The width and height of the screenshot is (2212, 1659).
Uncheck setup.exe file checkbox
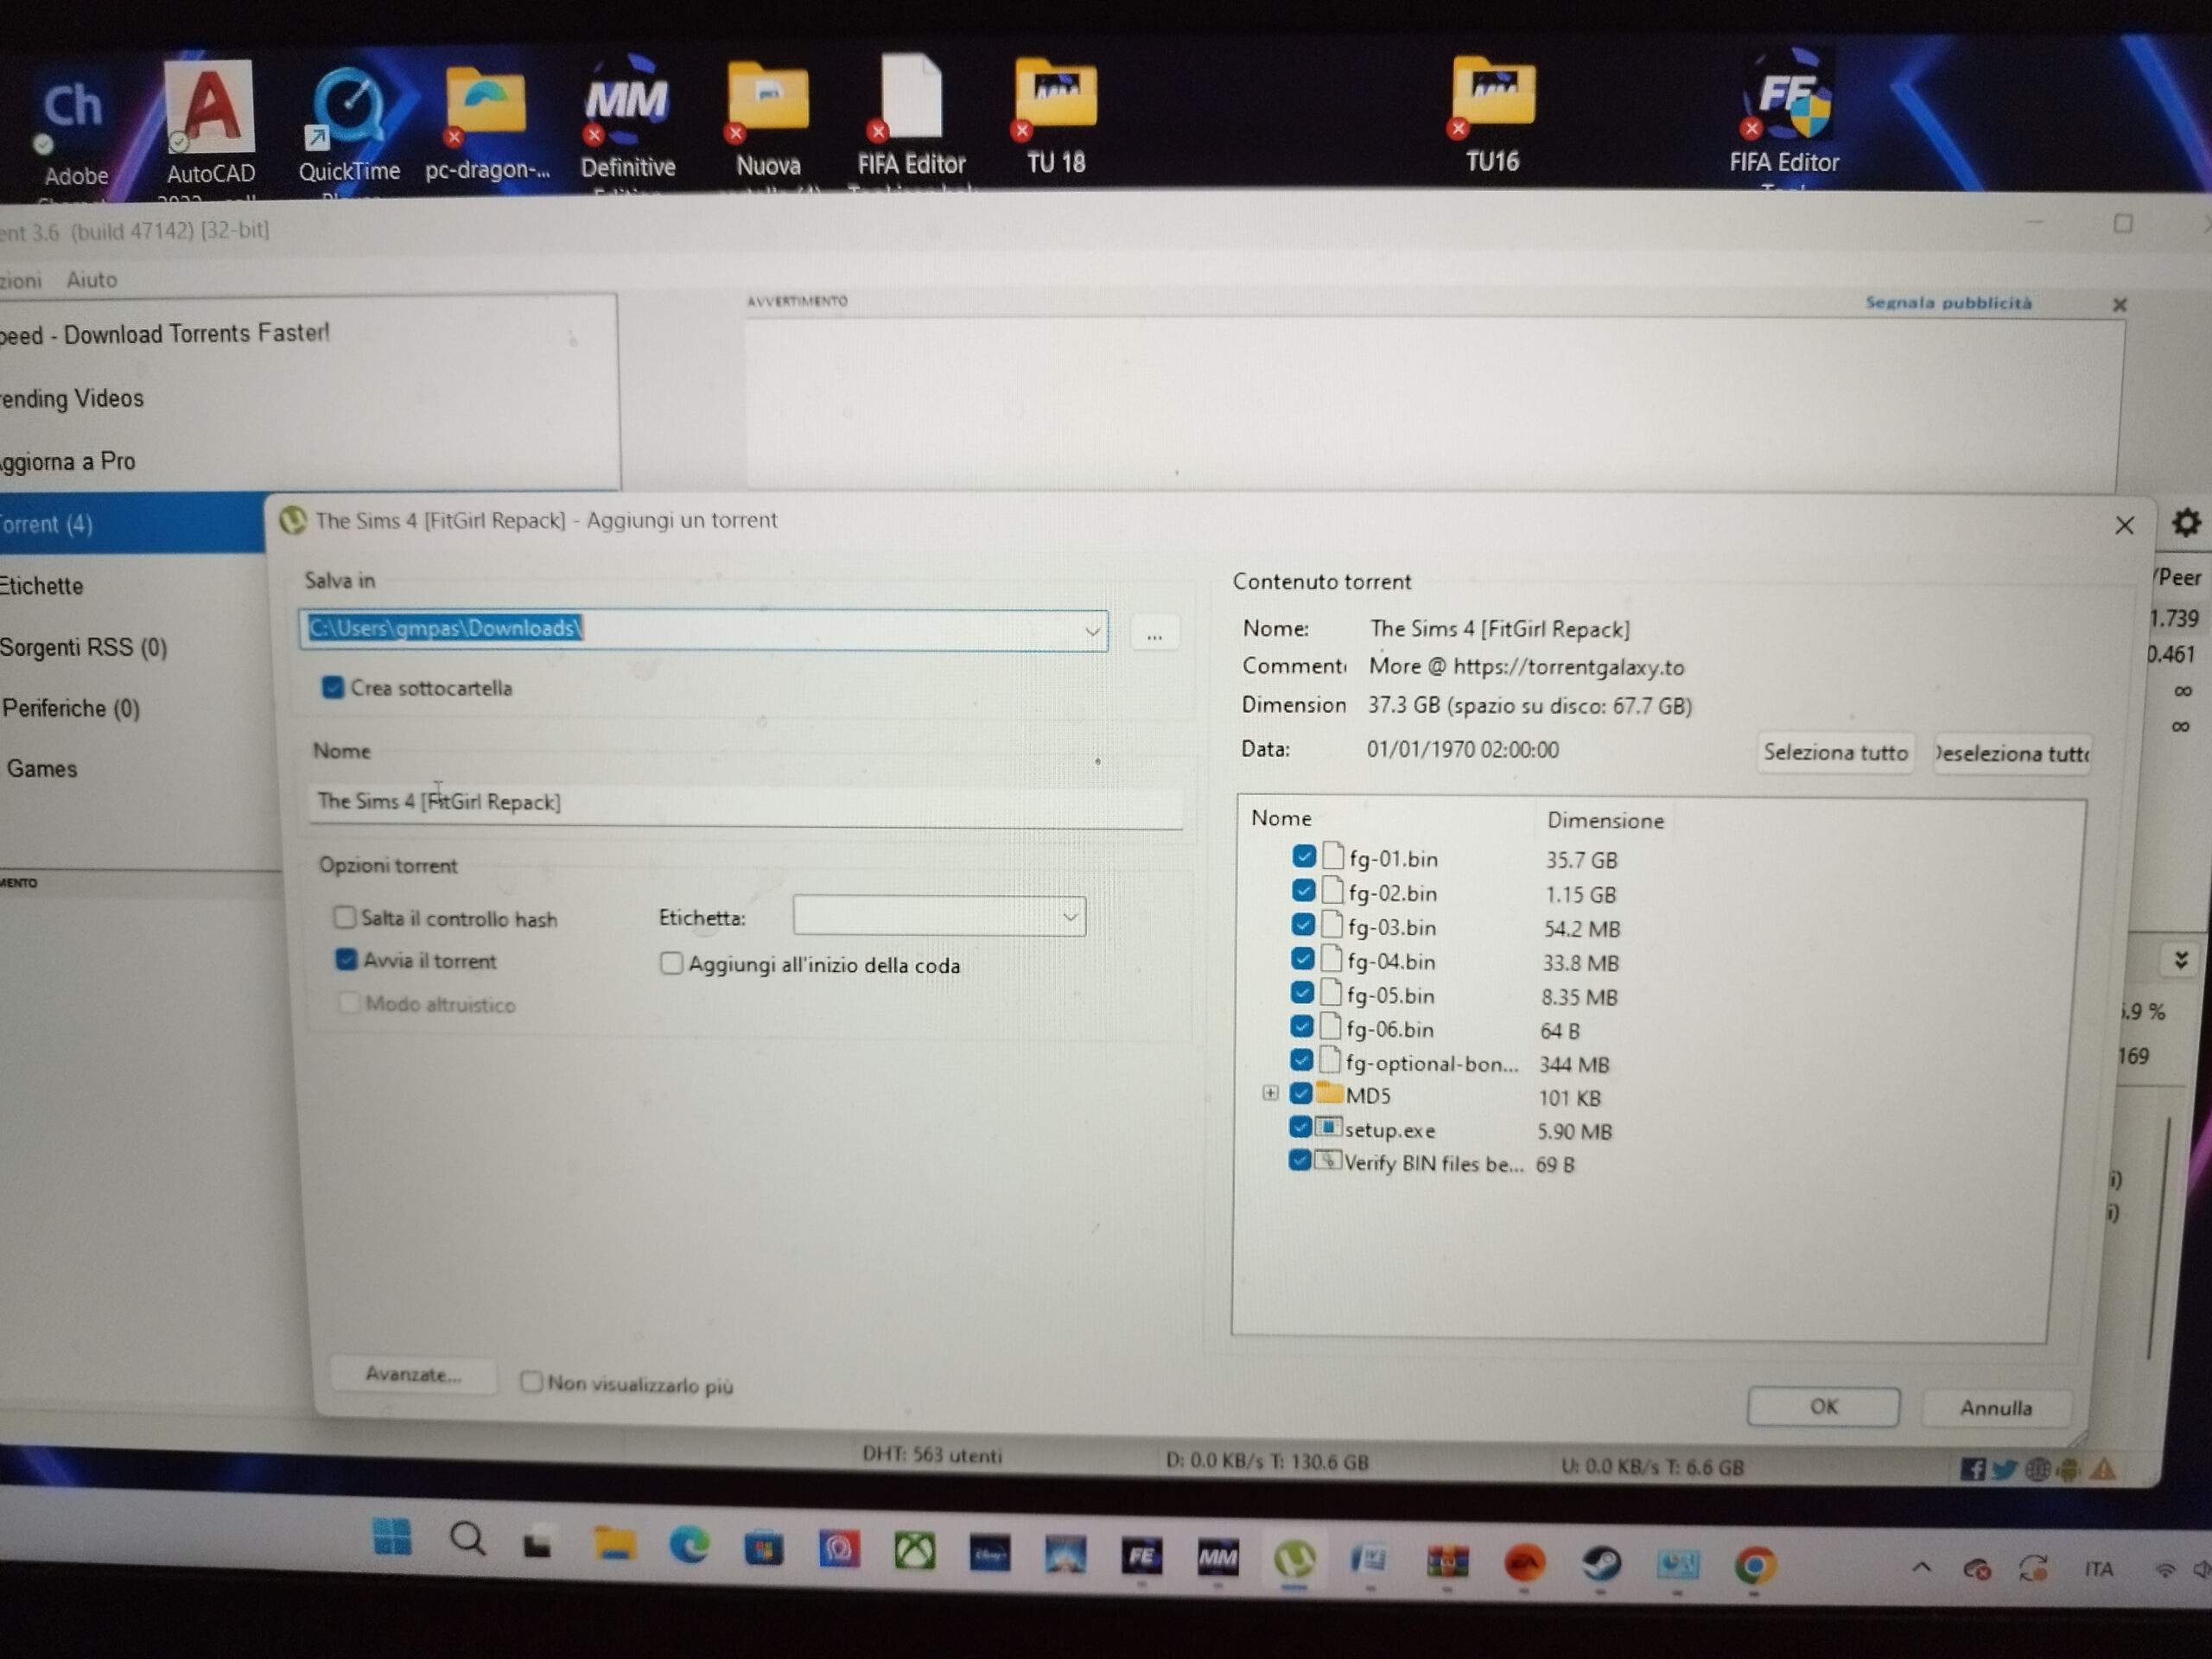pyautogui.click(x=1300, y=1127)
